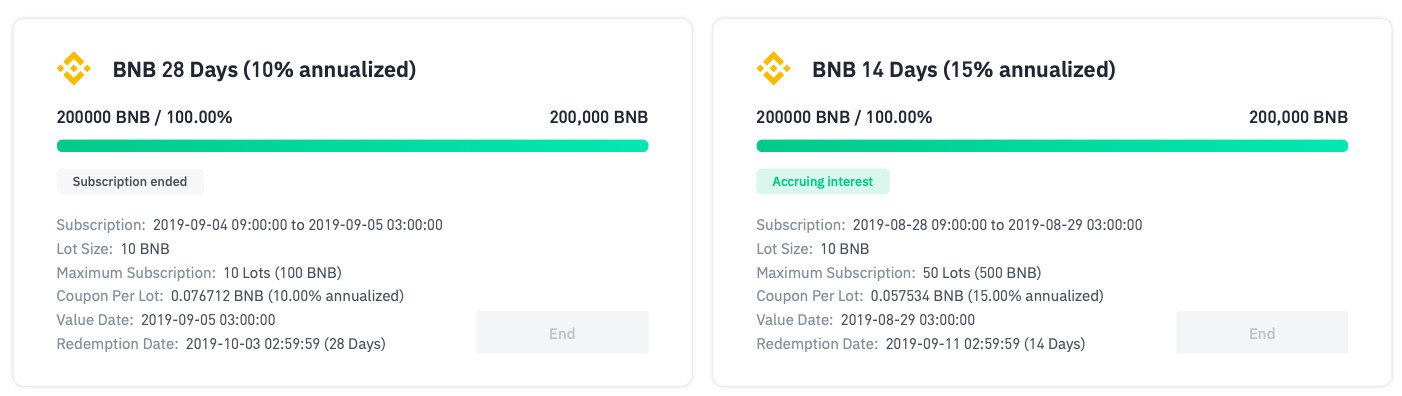Click the coupon value 0.076712 BNB
Viewport: 1402px width, 396px height.
[x=217, y=296]
